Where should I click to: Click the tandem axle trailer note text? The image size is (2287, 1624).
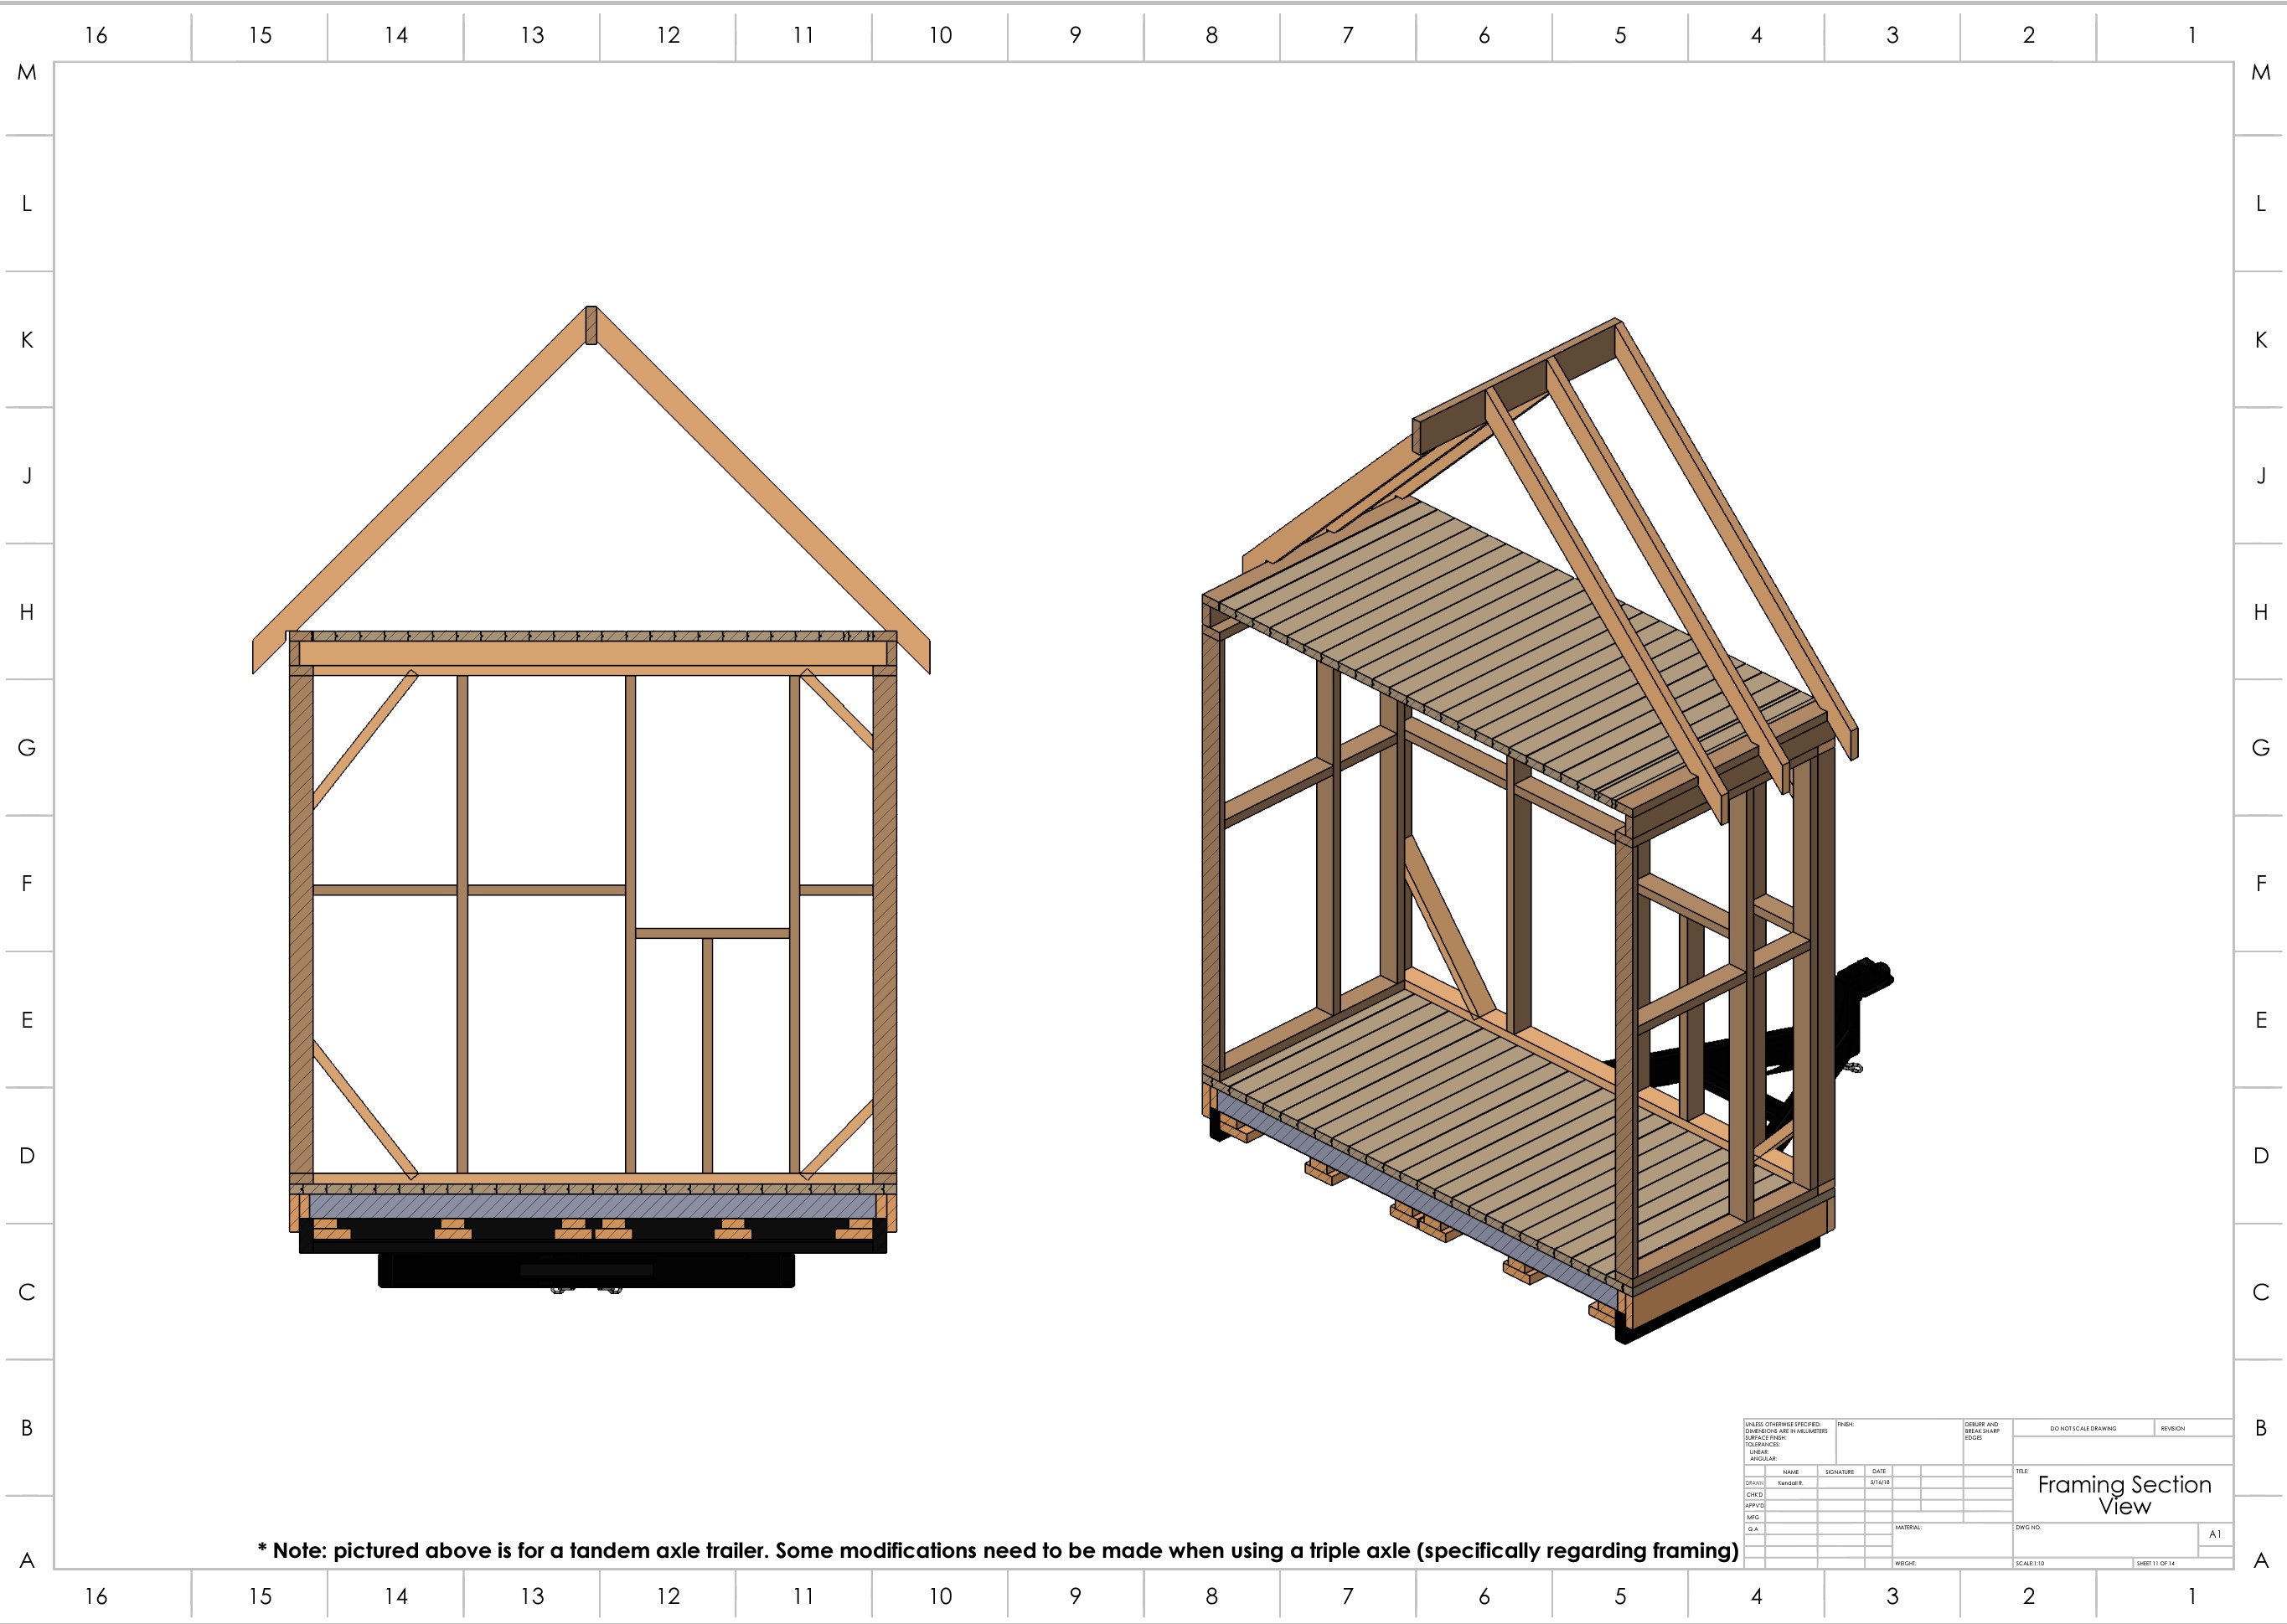pos(997,1550)
